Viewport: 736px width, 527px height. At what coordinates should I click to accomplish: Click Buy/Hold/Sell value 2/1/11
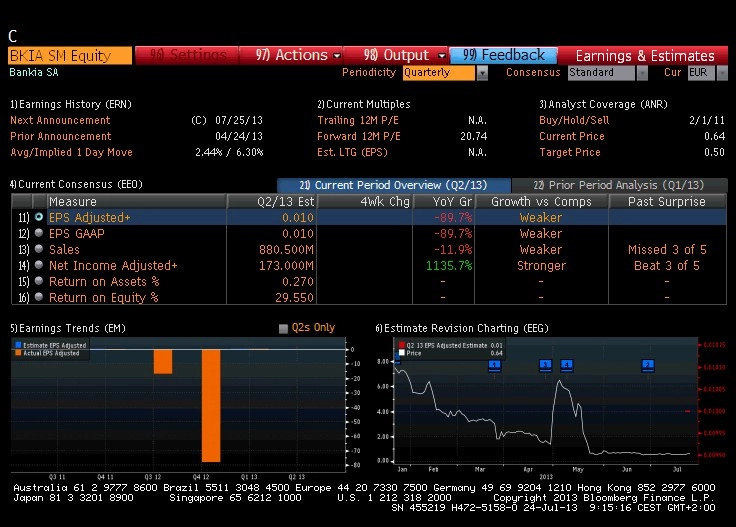tap(707, 120)
